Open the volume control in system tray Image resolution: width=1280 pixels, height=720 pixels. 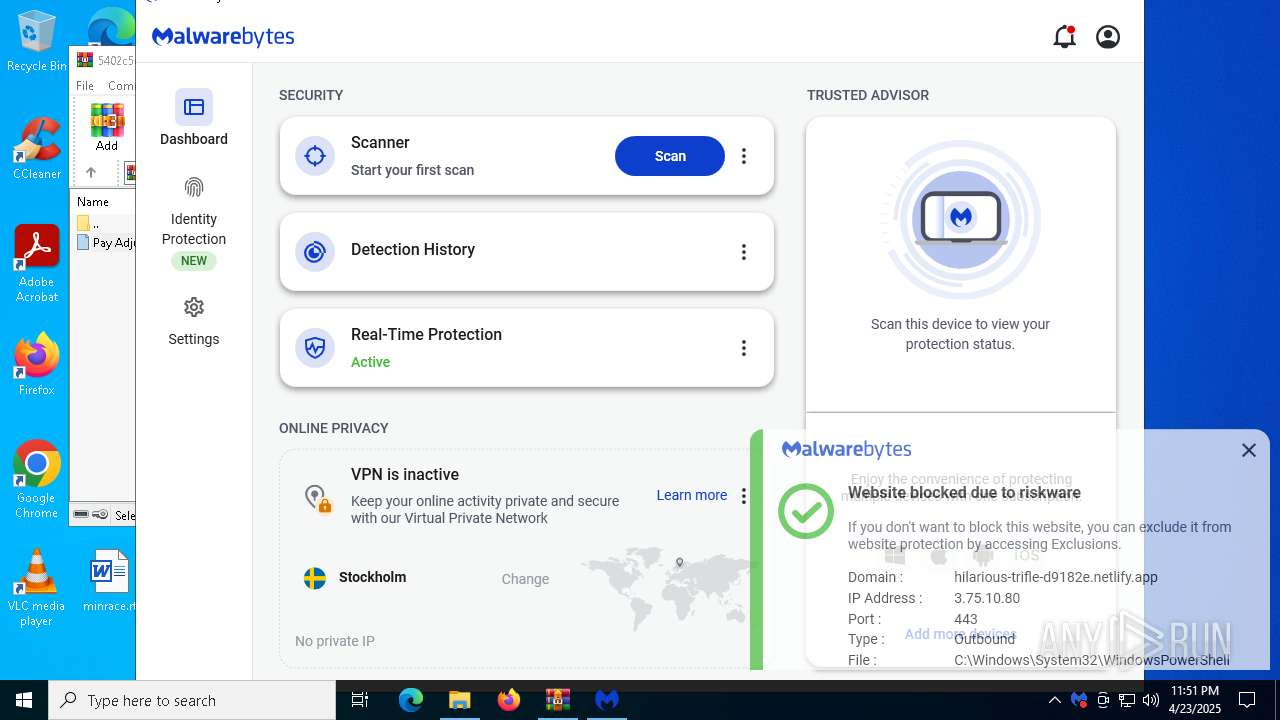point(1151,700)
